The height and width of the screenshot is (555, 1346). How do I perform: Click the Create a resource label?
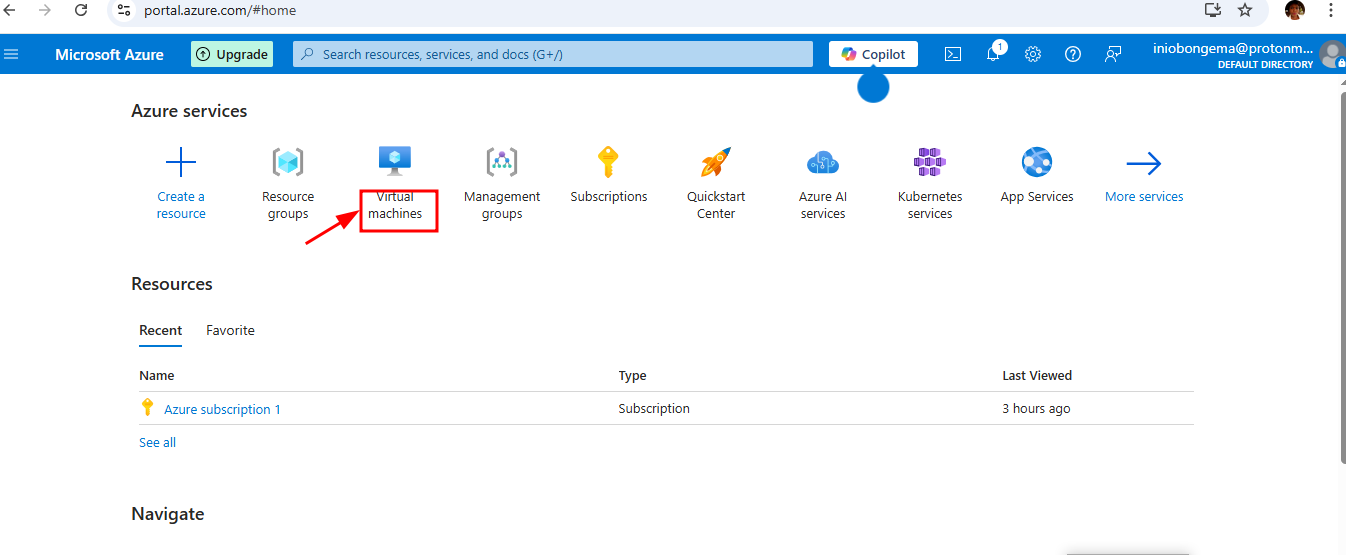[x=181, y=205]
